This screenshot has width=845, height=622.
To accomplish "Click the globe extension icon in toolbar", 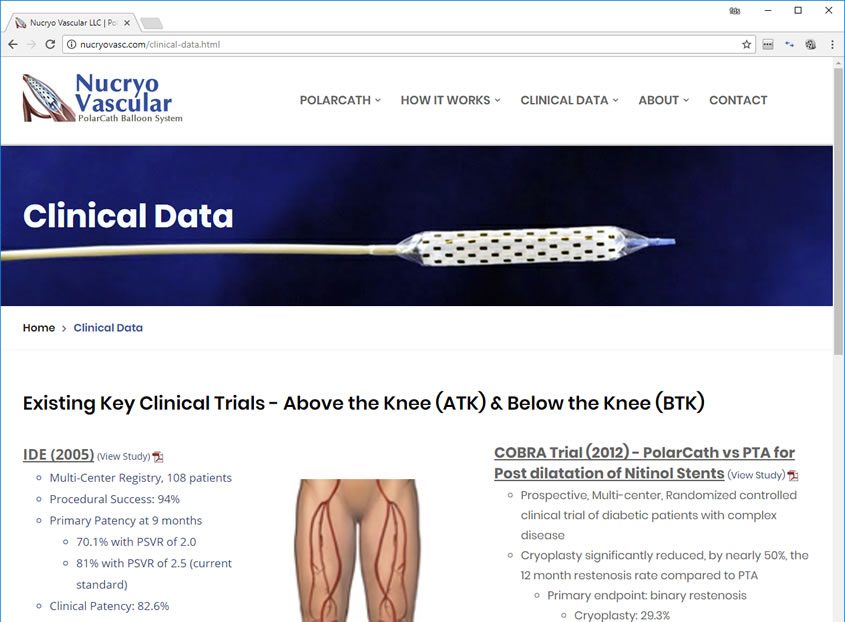I will pos(811,44).
